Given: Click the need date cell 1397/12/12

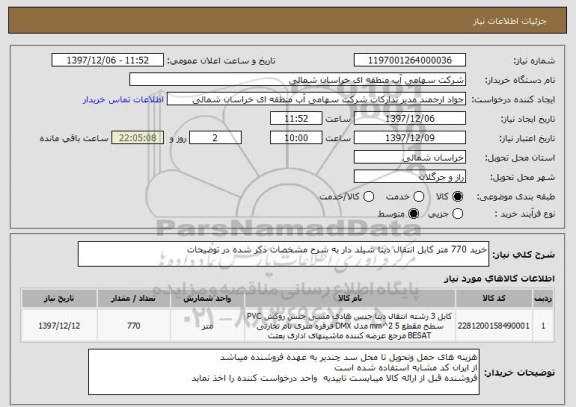Looking at the screenshot, I should [59, 326].
